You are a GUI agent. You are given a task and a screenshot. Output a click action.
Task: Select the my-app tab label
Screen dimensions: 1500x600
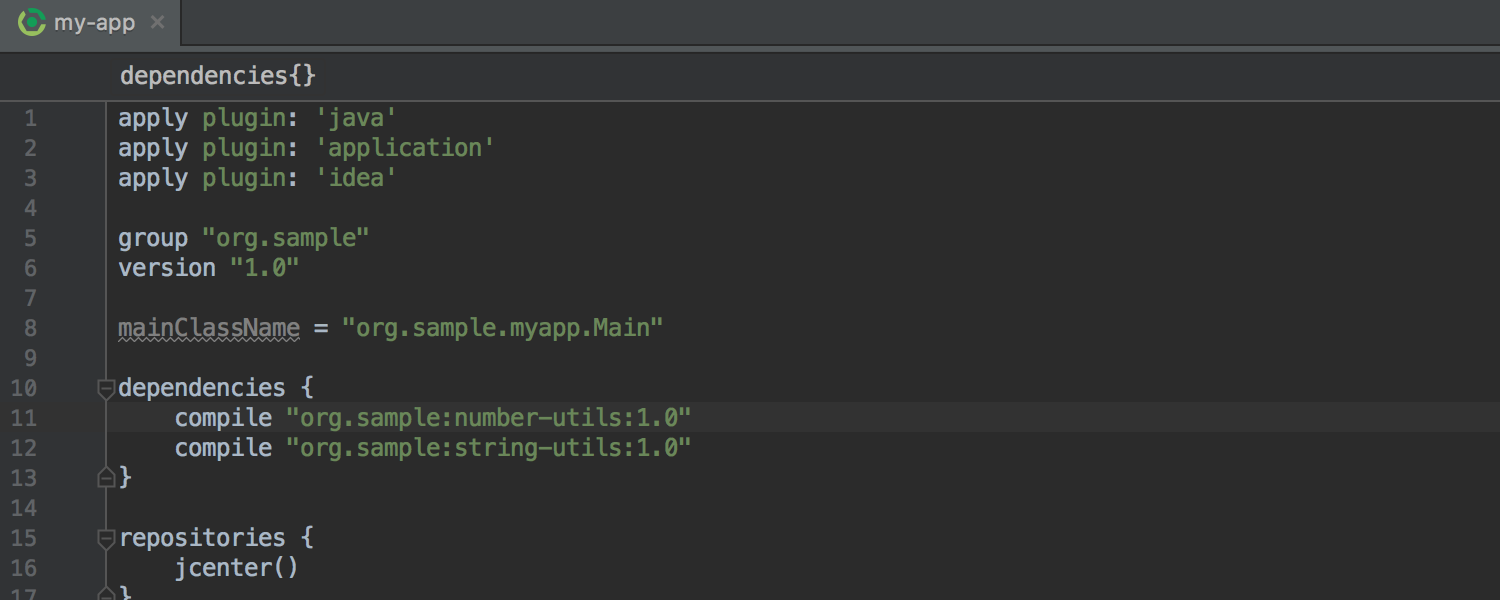pyautogui.click(x=94, y=22)
